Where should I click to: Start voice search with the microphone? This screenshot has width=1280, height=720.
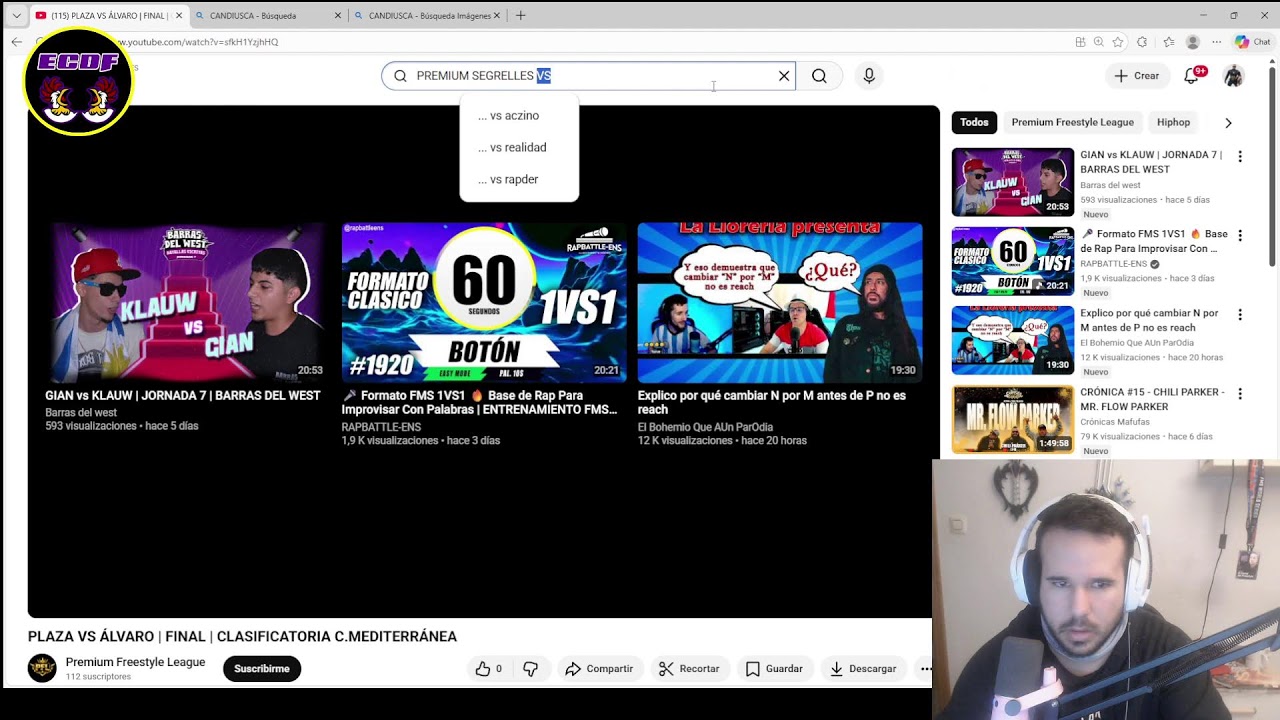(x=869, y=76)
